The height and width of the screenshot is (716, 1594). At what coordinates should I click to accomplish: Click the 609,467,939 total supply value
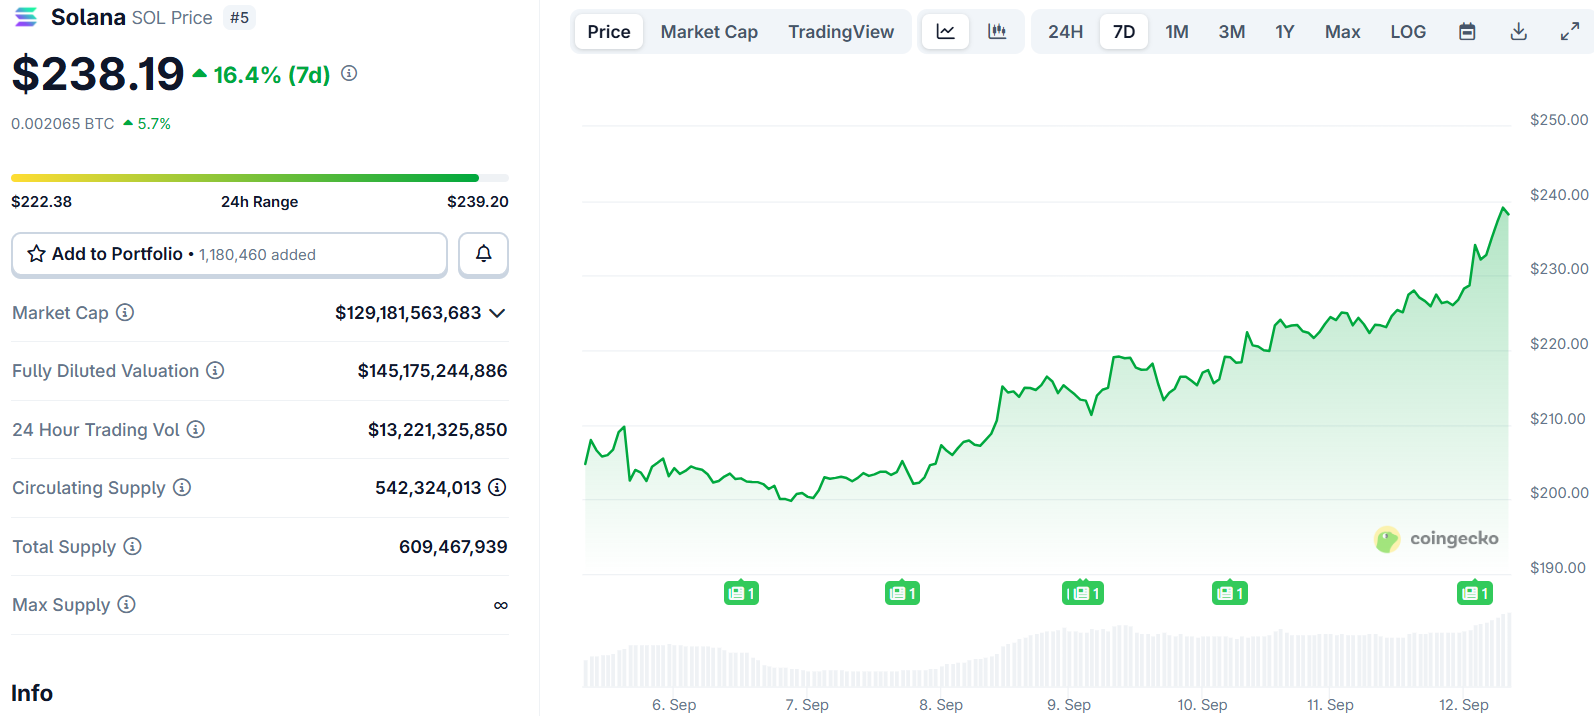[x=453, y=547]
